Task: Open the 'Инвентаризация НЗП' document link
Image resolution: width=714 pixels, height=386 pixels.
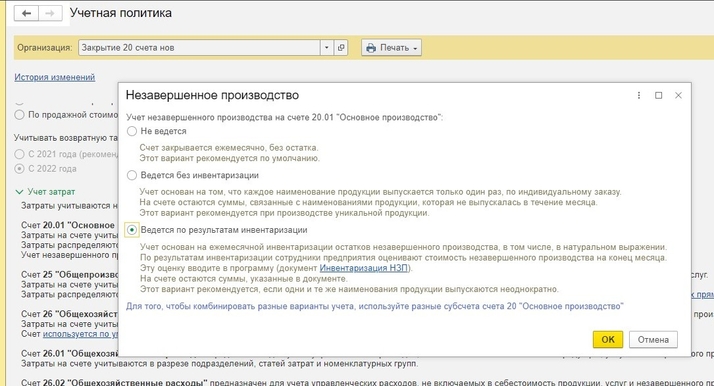Action: pyautogui.click(x=363, y=268)
